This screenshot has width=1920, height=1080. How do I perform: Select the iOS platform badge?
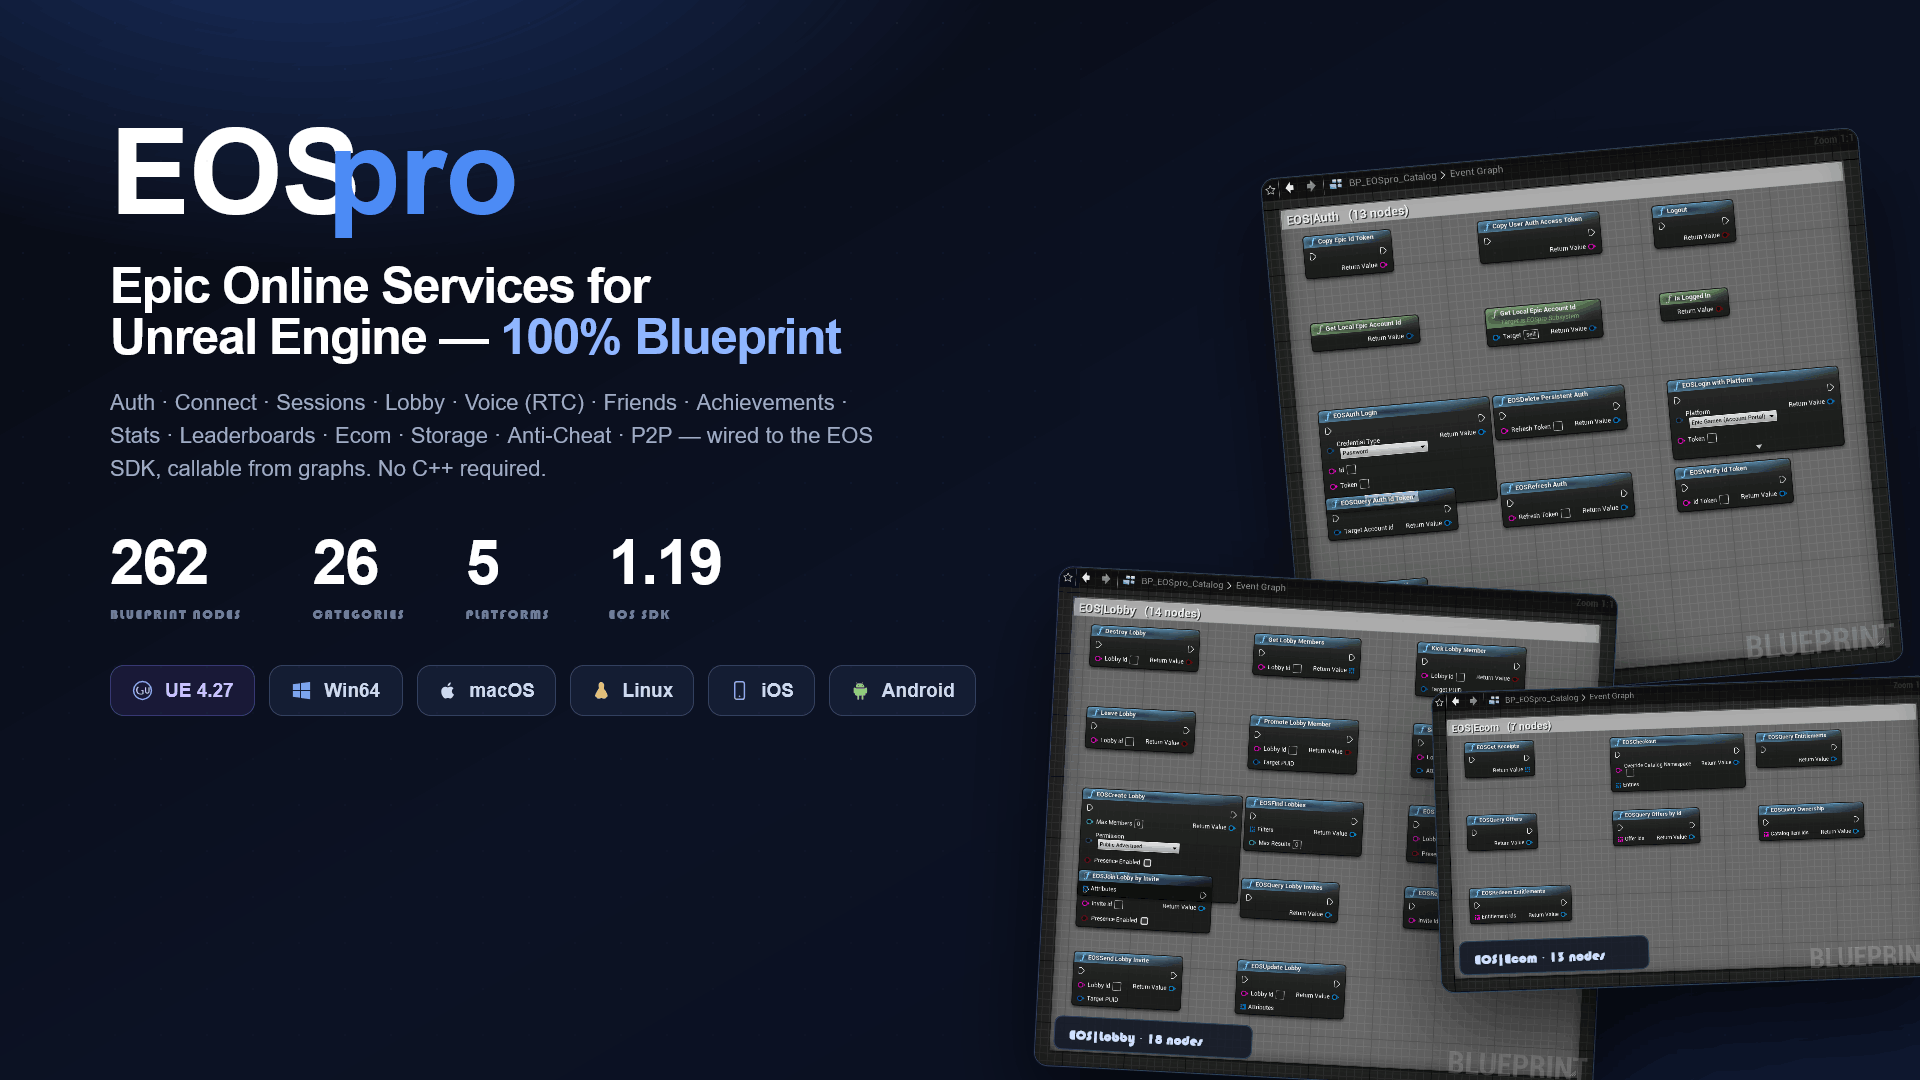[761, 690]
